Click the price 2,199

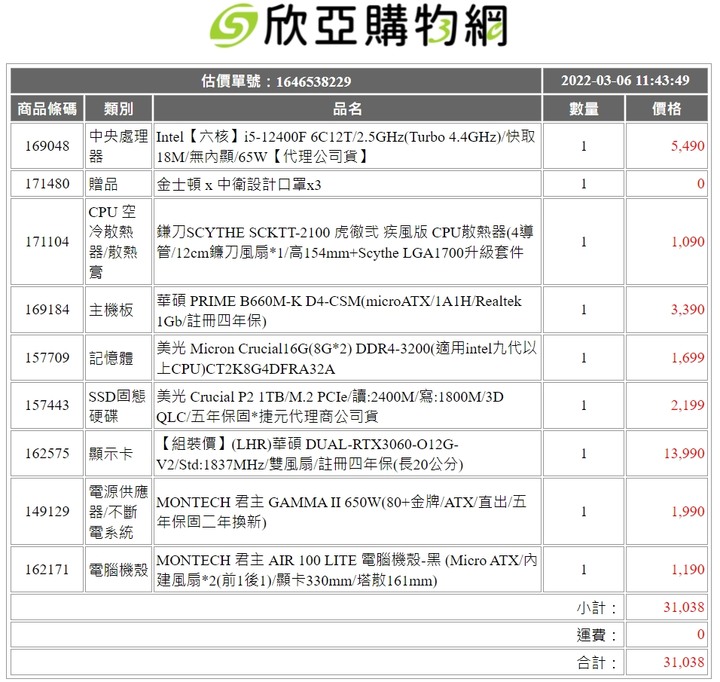pyautogui.click(x=687, y=405)
